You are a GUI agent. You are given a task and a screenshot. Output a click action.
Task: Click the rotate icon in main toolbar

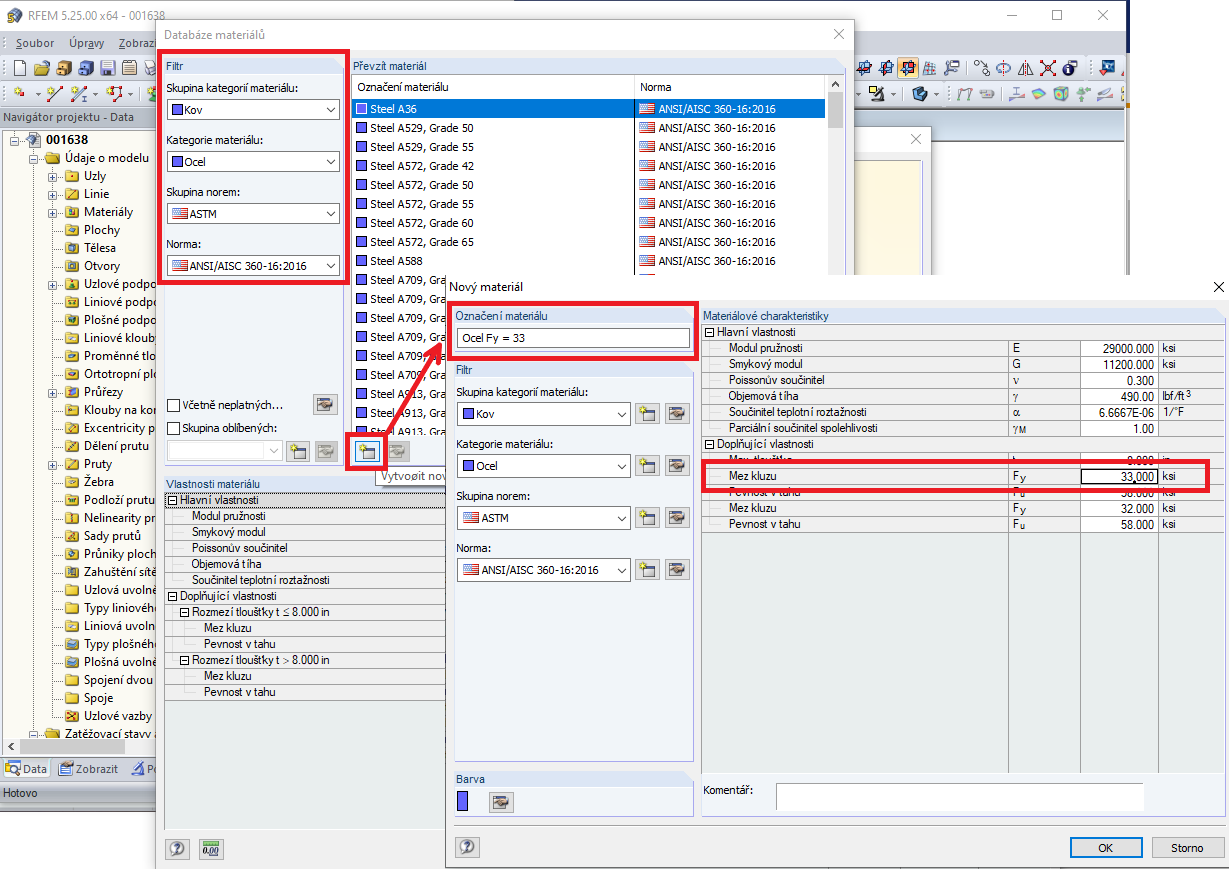[x=1004, y=69]
